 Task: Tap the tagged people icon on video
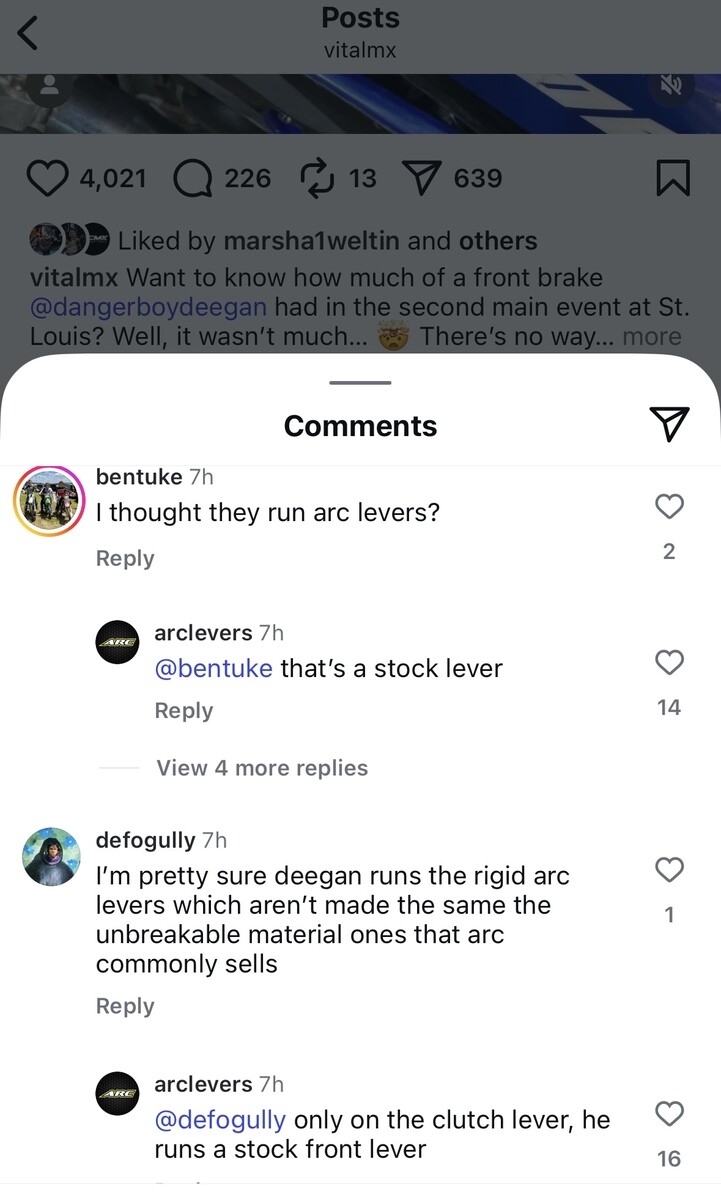50,87
